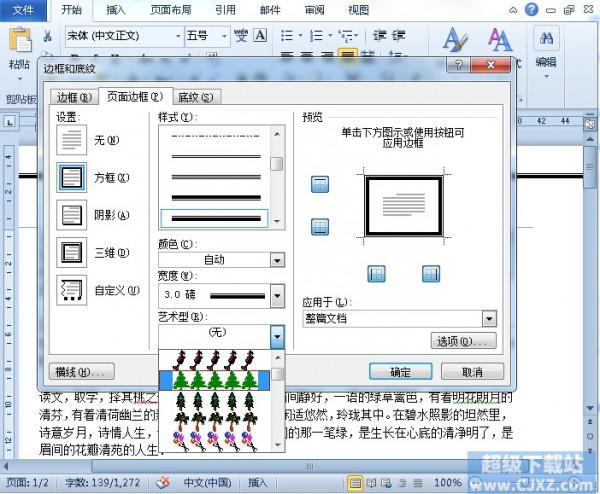The height and width of the screenshot is (494, 600).
Task: Open Word Help question mark icon
Action: tap(531, 9)
